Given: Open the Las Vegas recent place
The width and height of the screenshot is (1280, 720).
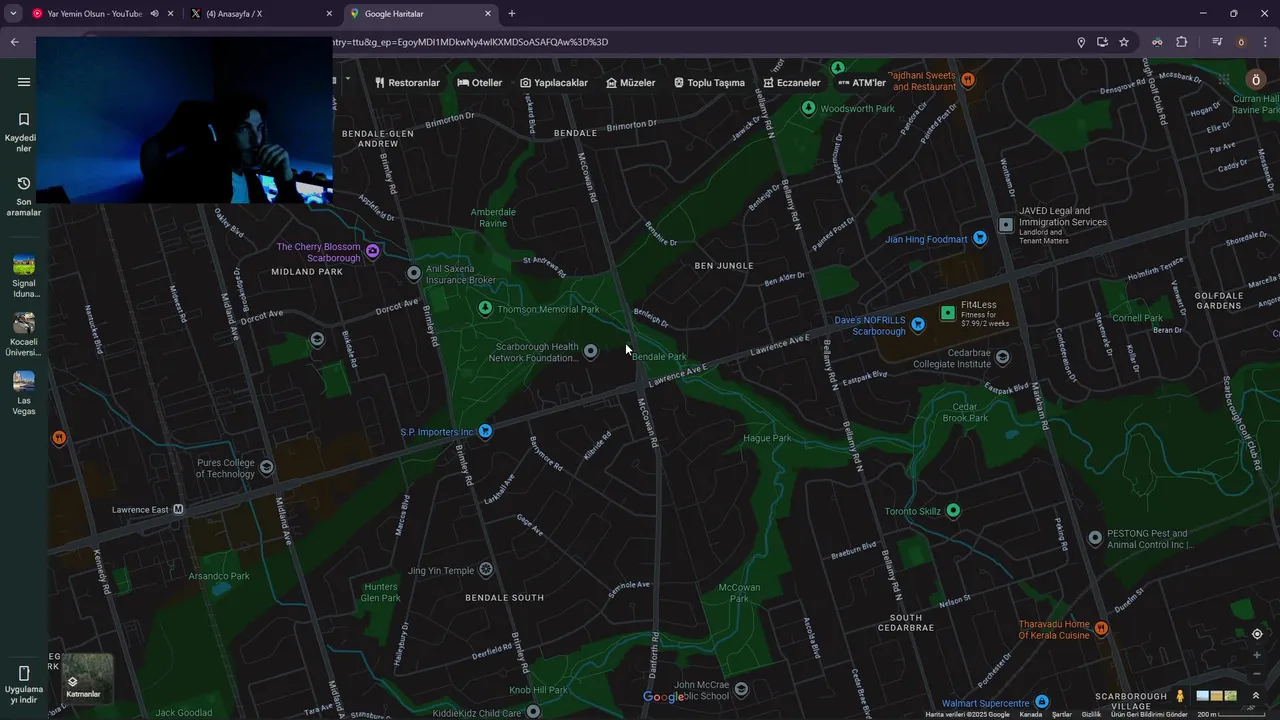Looking at the screenshot, I should (x=24, y=393).
